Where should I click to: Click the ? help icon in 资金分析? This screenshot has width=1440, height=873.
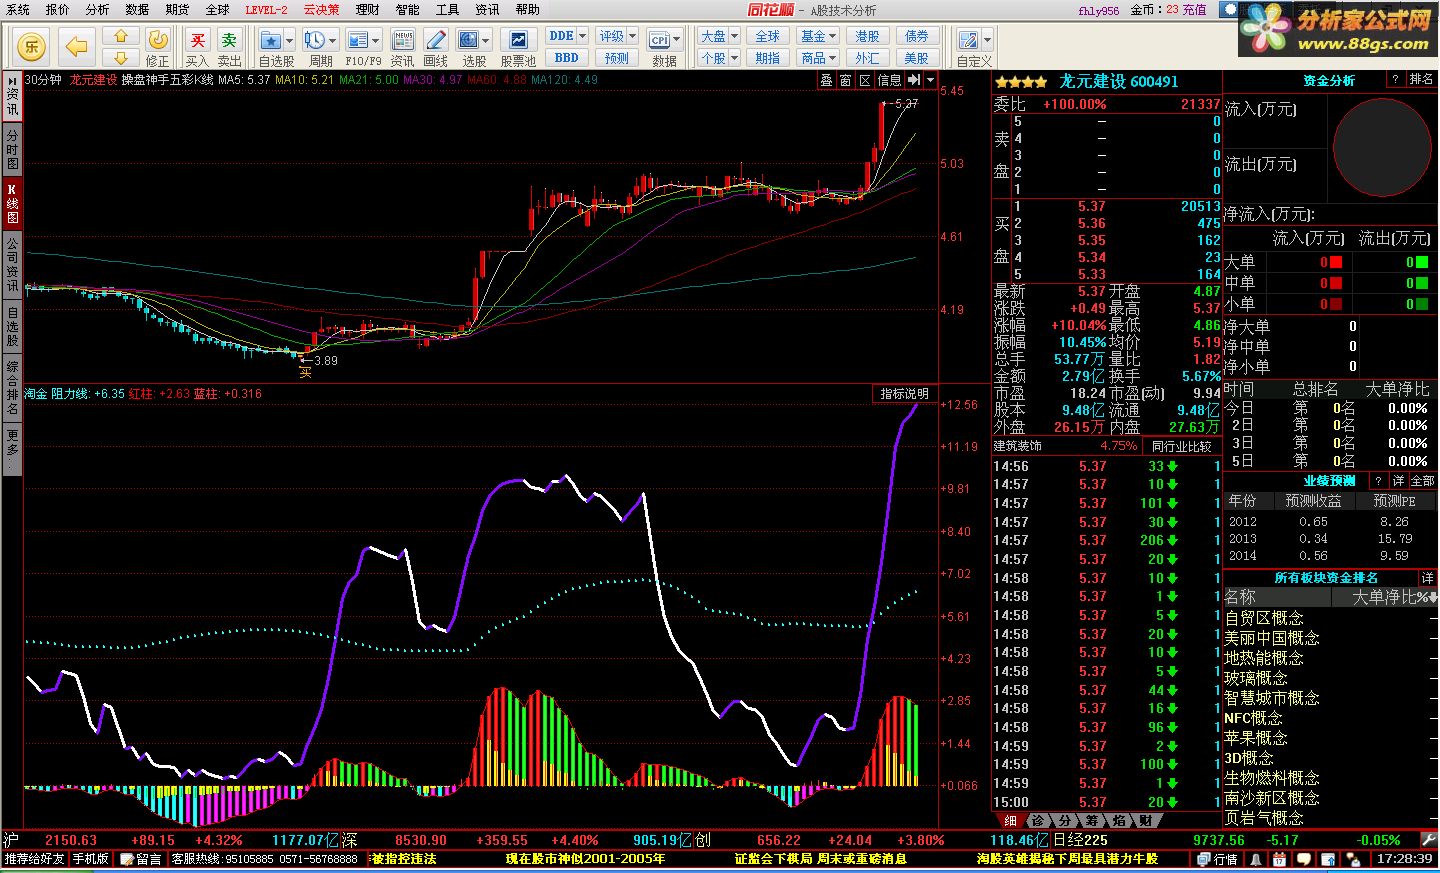pyautogui.click(x=1395, y=80)
